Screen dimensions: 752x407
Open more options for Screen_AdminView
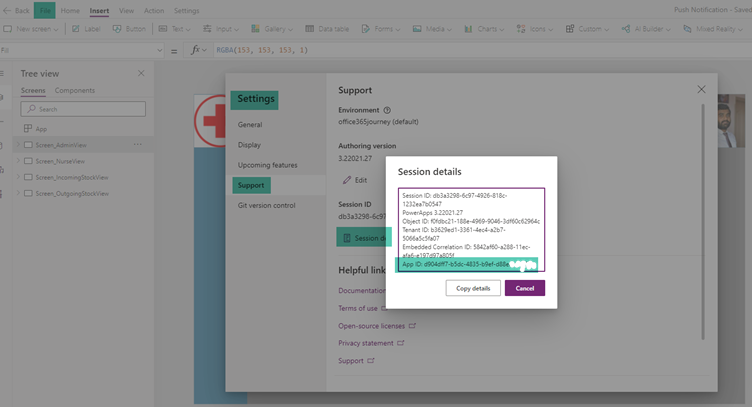[138, 144]
